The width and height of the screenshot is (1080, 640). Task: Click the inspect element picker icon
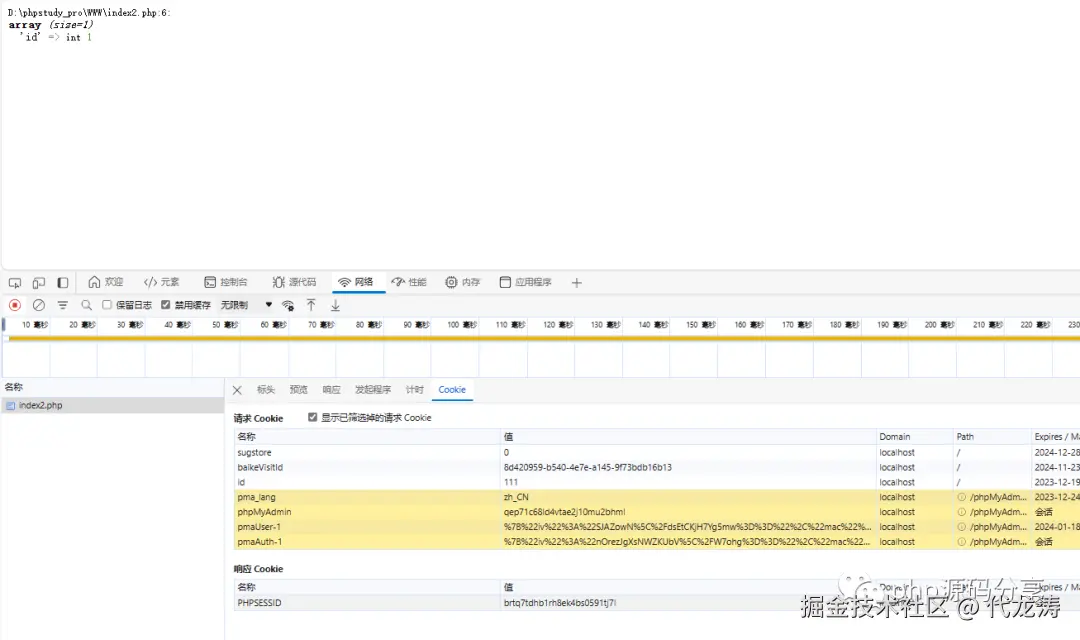click(14, 282)
